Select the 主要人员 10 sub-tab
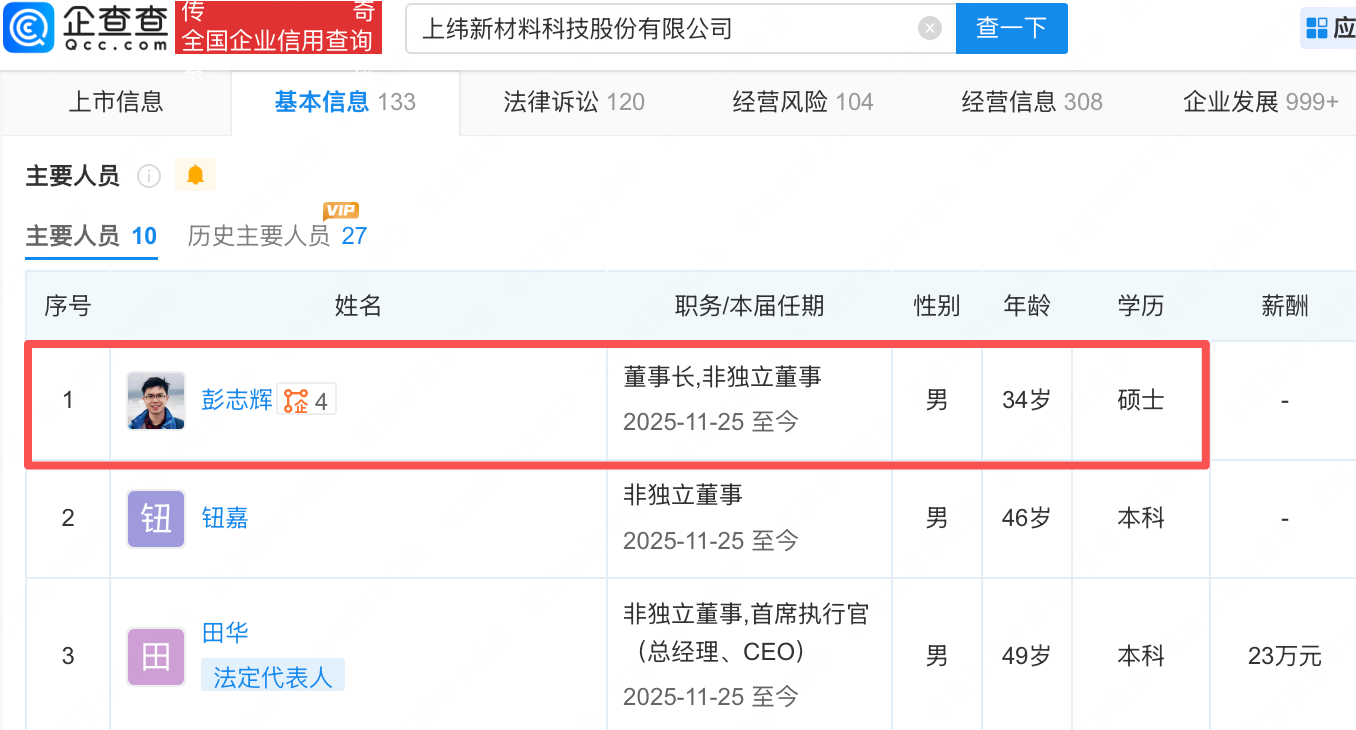This screenshot has width=1356, height=730. [92, 236]
